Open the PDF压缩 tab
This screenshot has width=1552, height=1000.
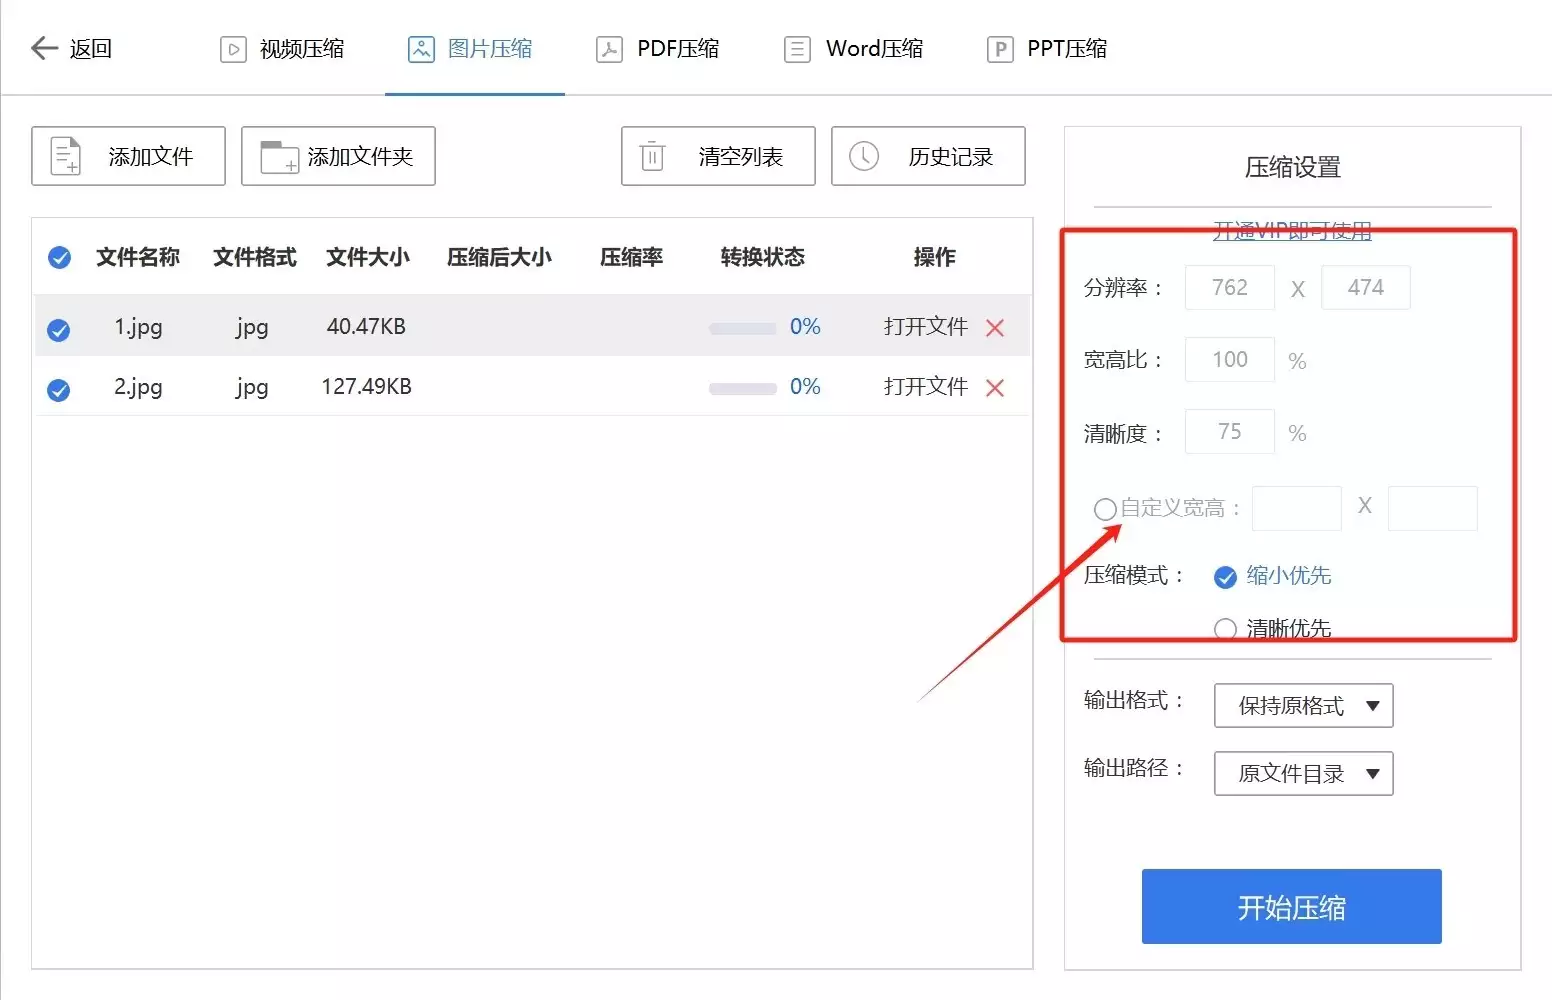coord(657,48)
